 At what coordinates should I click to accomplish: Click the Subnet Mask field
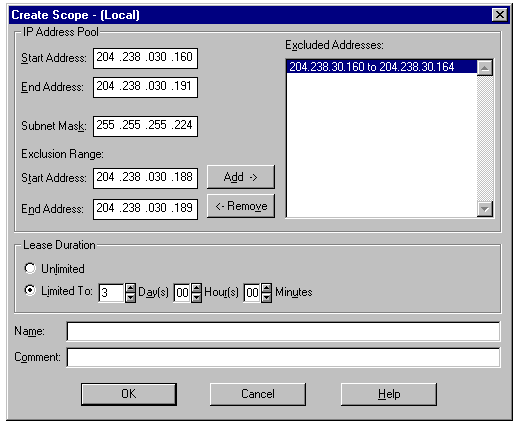(x=145, y=126)
